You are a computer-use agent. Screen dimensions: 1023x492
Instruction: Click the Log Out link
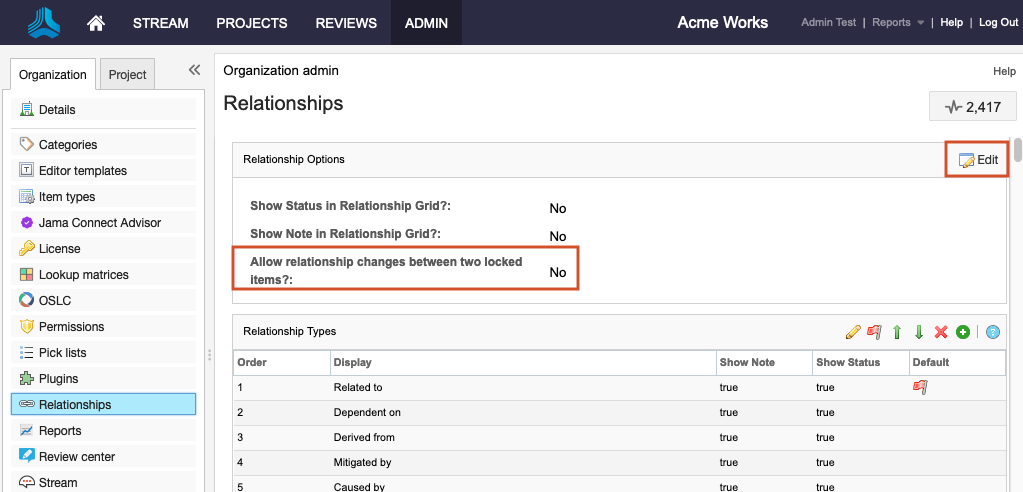[998, 23]
